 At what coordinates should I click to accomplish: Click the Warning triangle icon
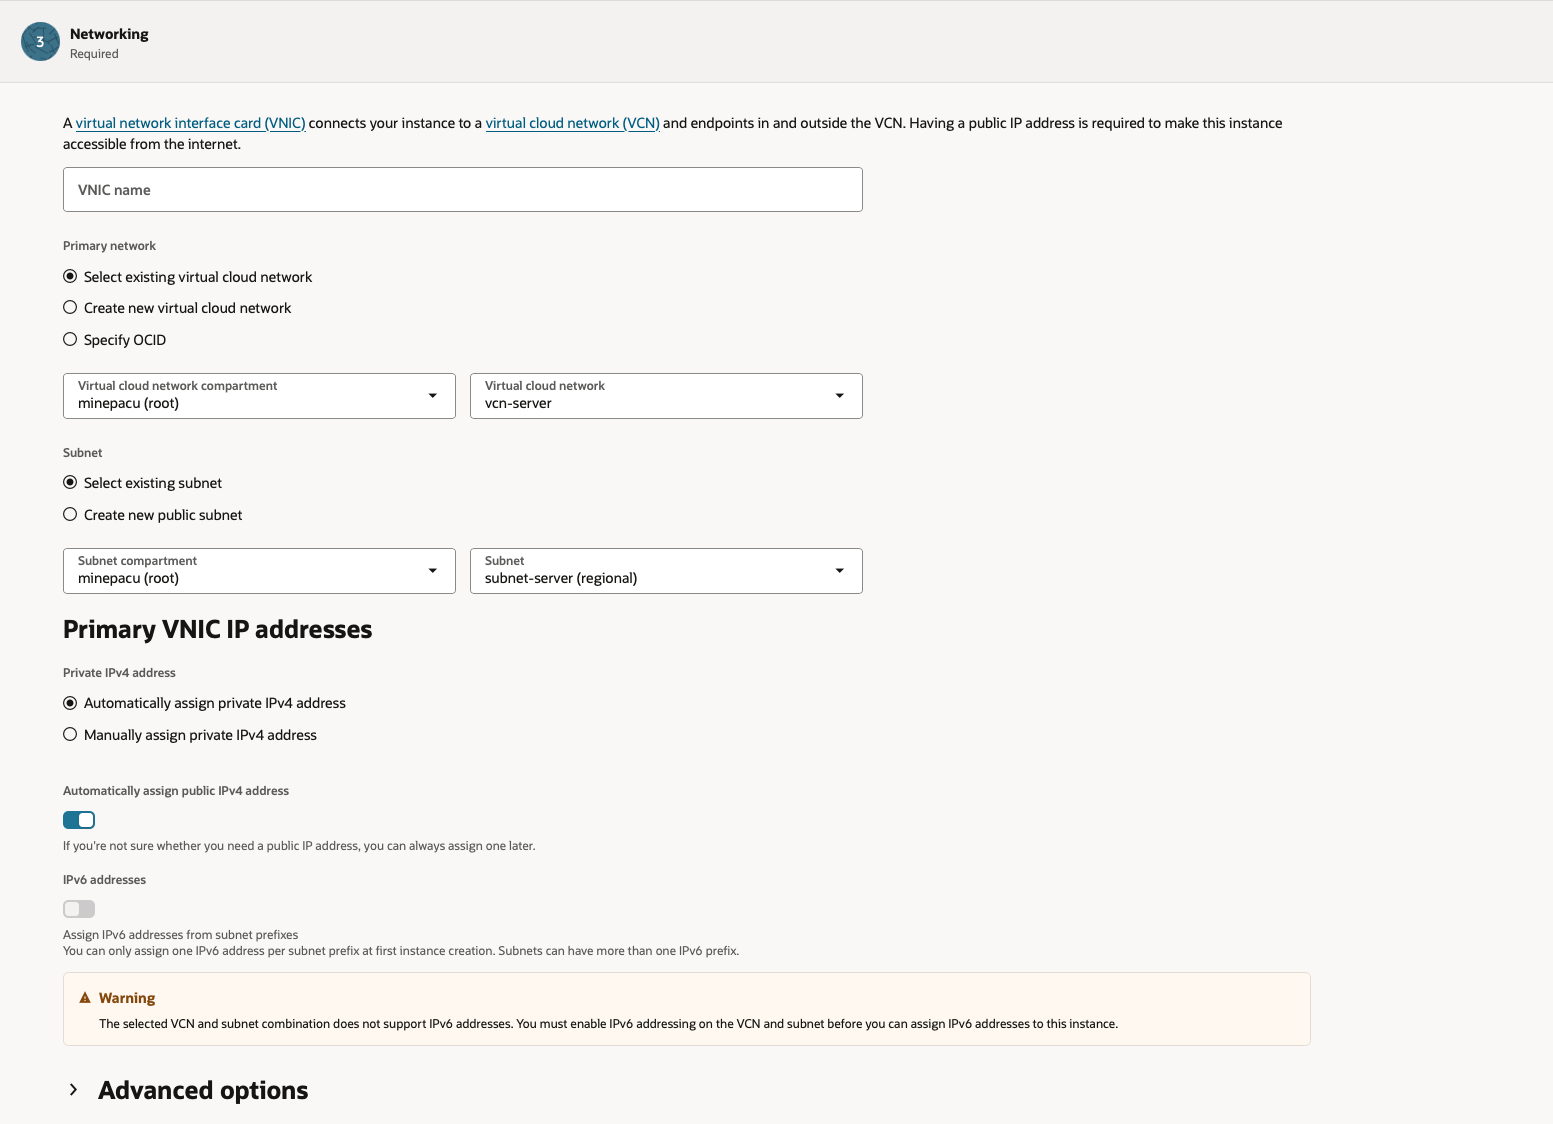tap(85, 998)
